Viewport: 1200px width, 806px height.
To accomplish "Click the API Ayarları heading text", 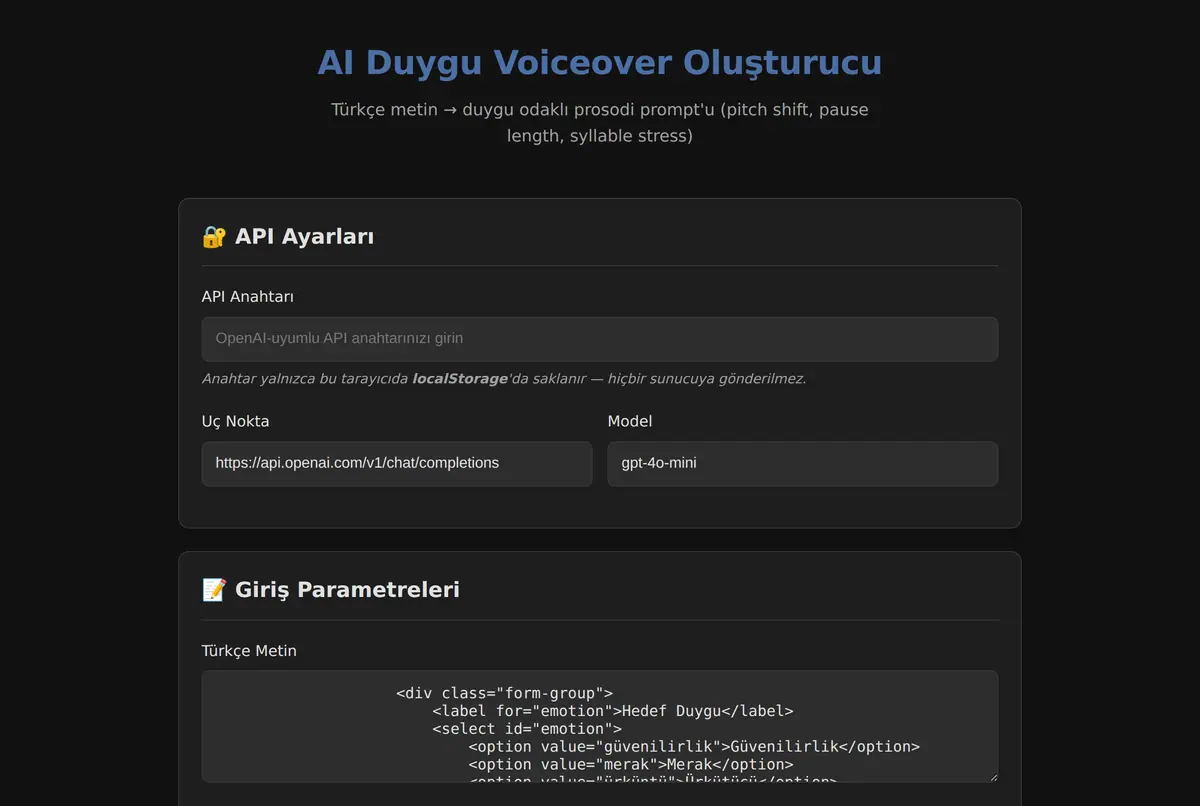I will point(304,237).
